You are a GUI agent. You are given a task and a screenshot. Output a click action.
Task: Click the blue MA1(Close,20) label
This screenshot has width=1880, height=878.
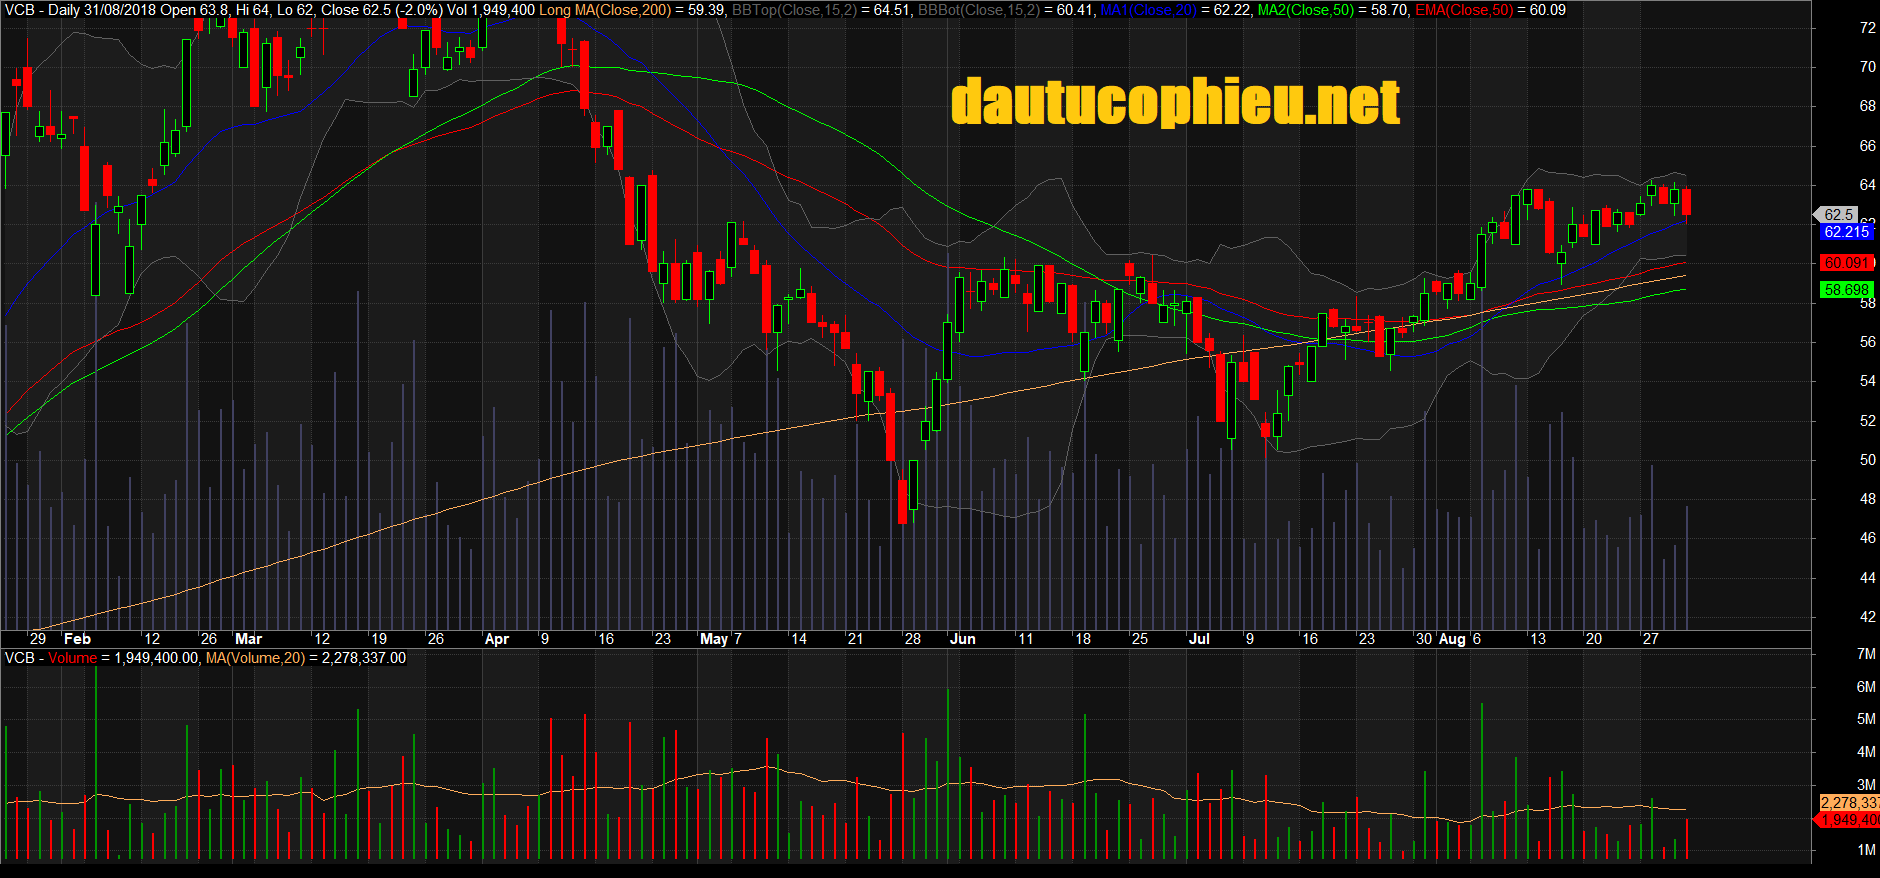[x=1147, y=10]
